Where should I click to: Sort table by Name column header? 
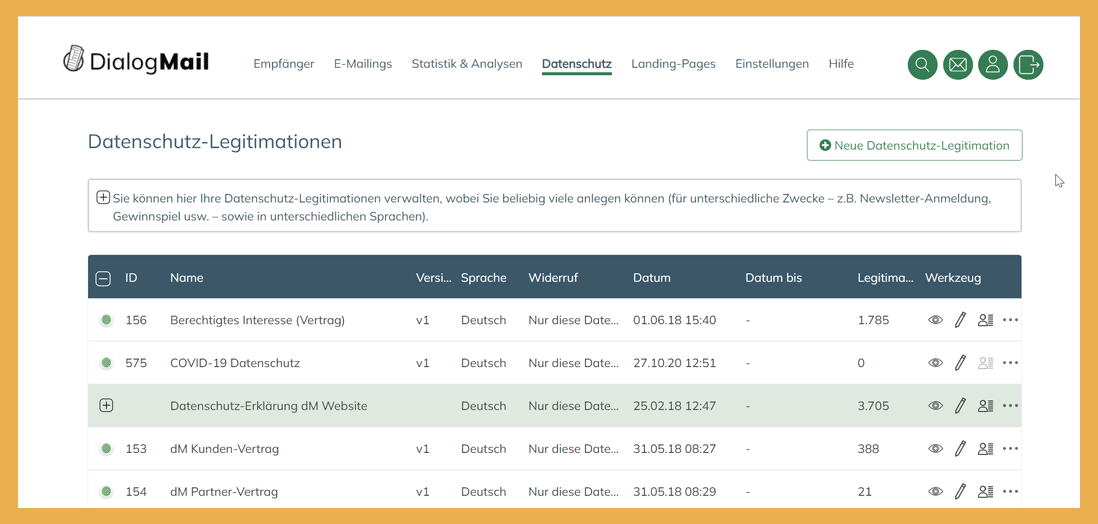pyautogui.click(x=186, y=277)
